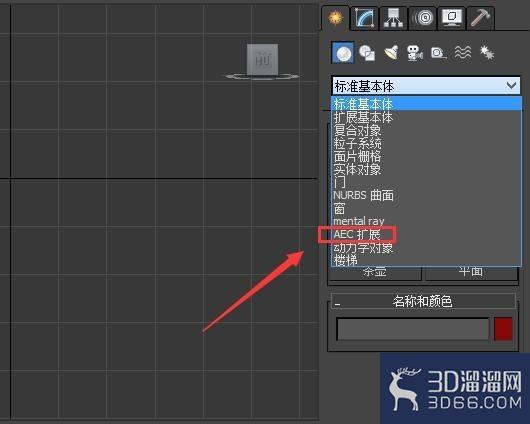Open the Motion panel tab

(423, 18)
